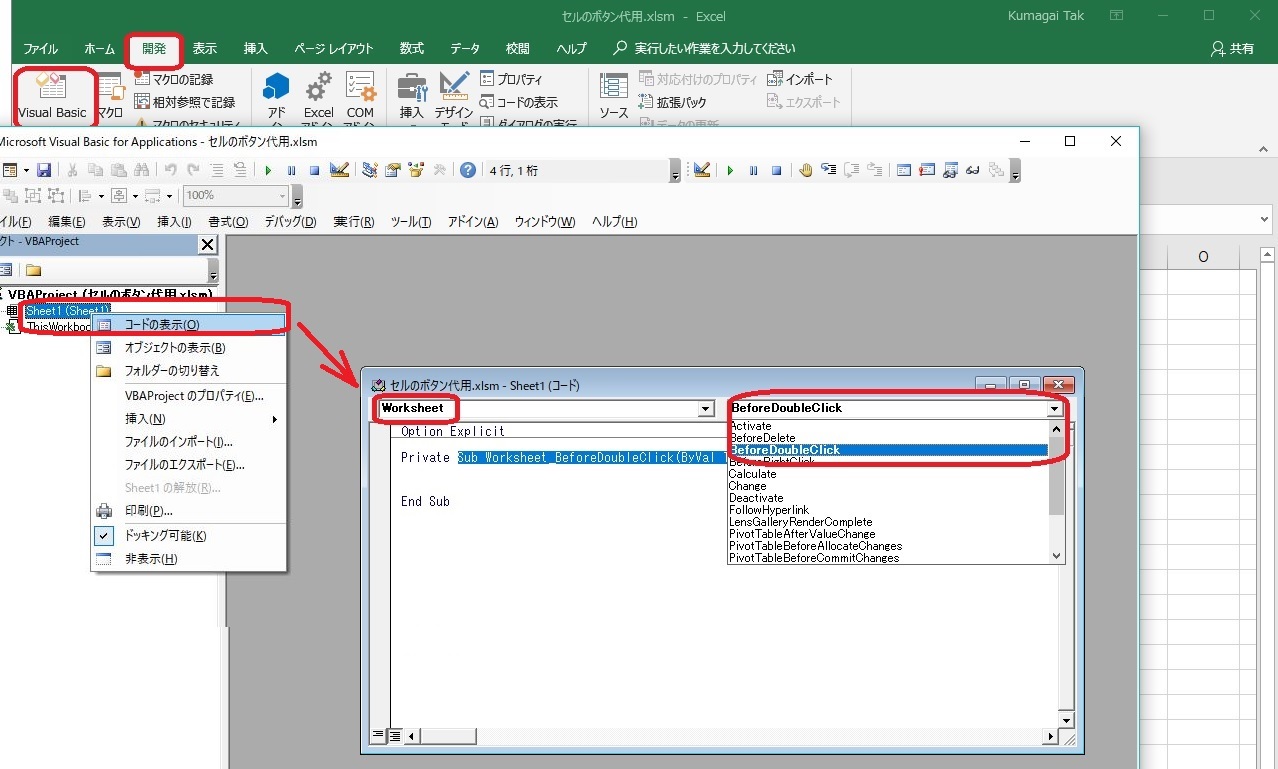Click the マクロの記録 ribbon button

174,79
